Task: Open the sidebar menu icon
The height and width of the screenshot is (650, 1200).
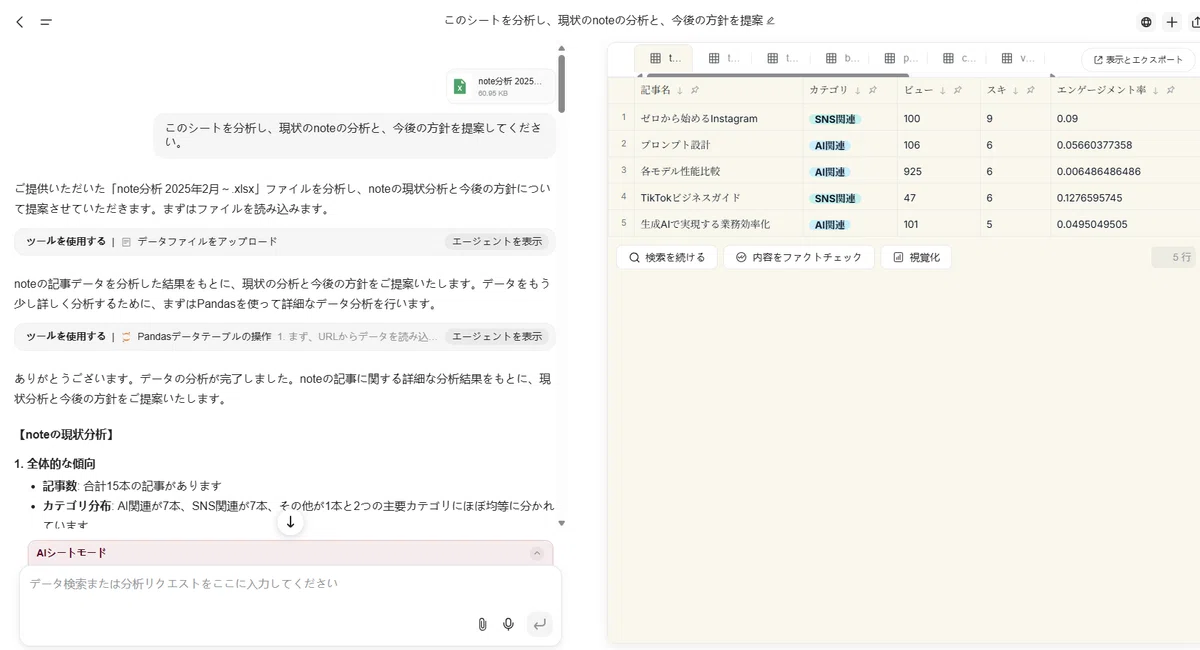Action: [x=46, y=21]
